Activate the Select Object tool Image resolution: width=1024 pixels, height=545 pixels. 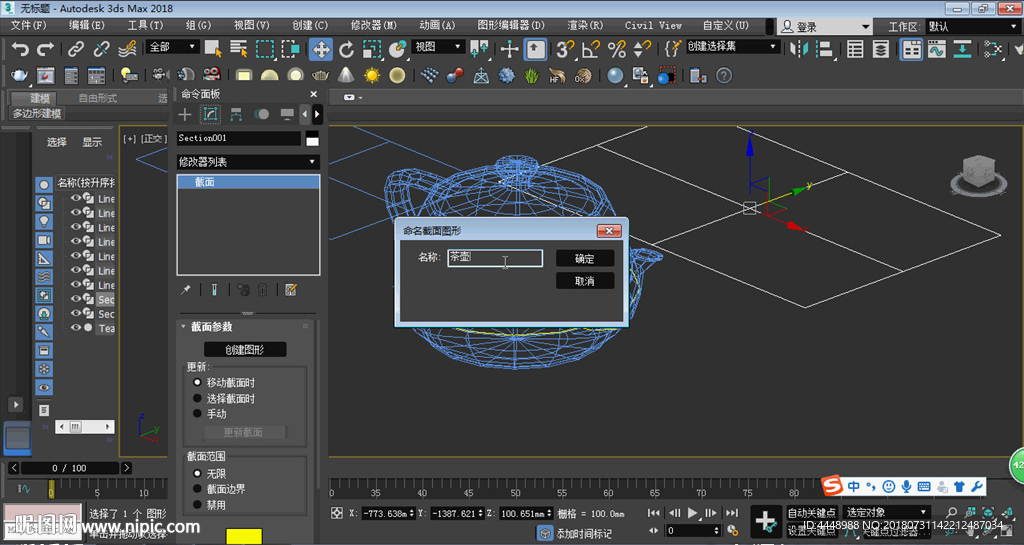(213, 49)
